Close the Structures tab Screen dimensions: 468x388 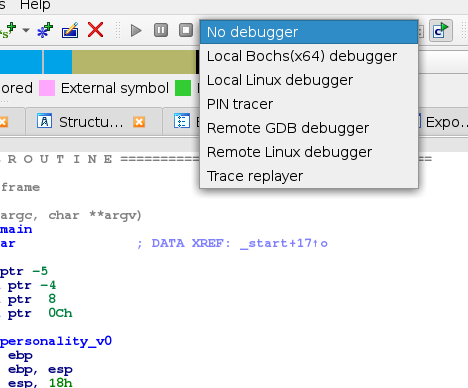(139, 122)
